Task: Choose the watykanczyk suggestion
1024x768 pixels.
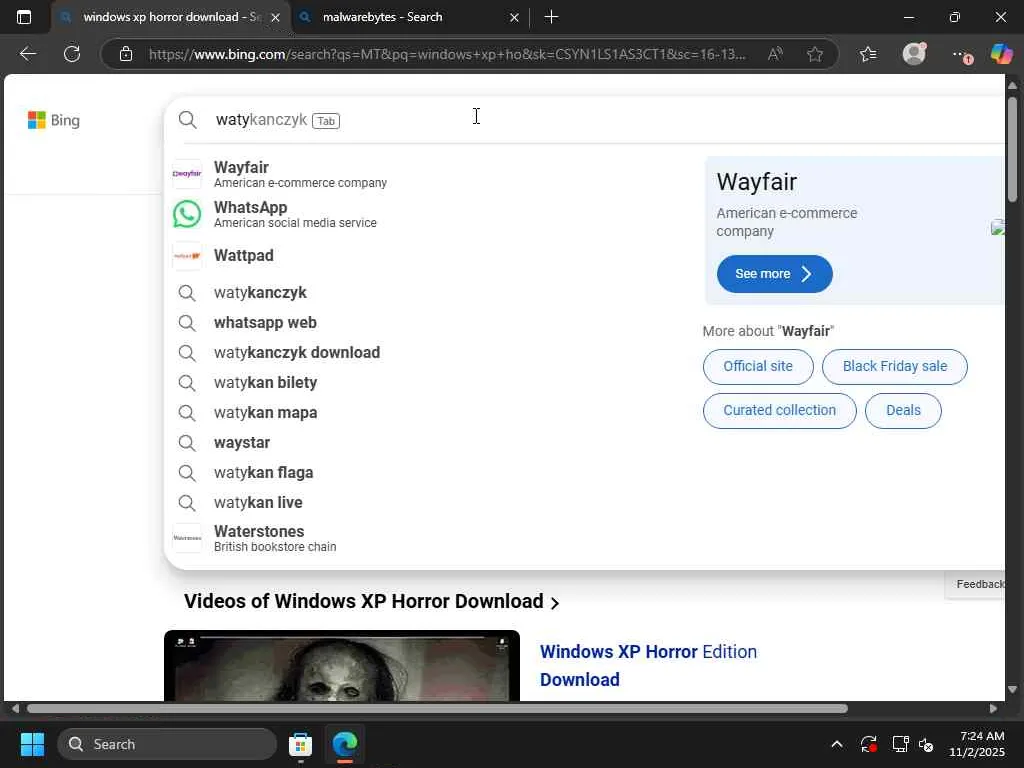Action: tap(260, 293)
